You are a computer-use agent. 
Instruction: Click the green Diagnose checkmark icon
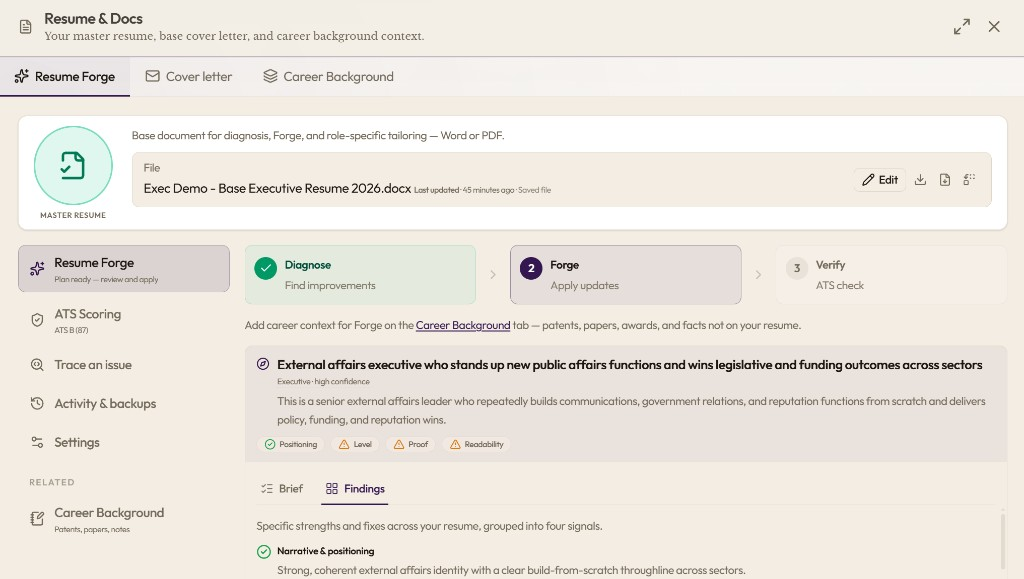point(266,268)
